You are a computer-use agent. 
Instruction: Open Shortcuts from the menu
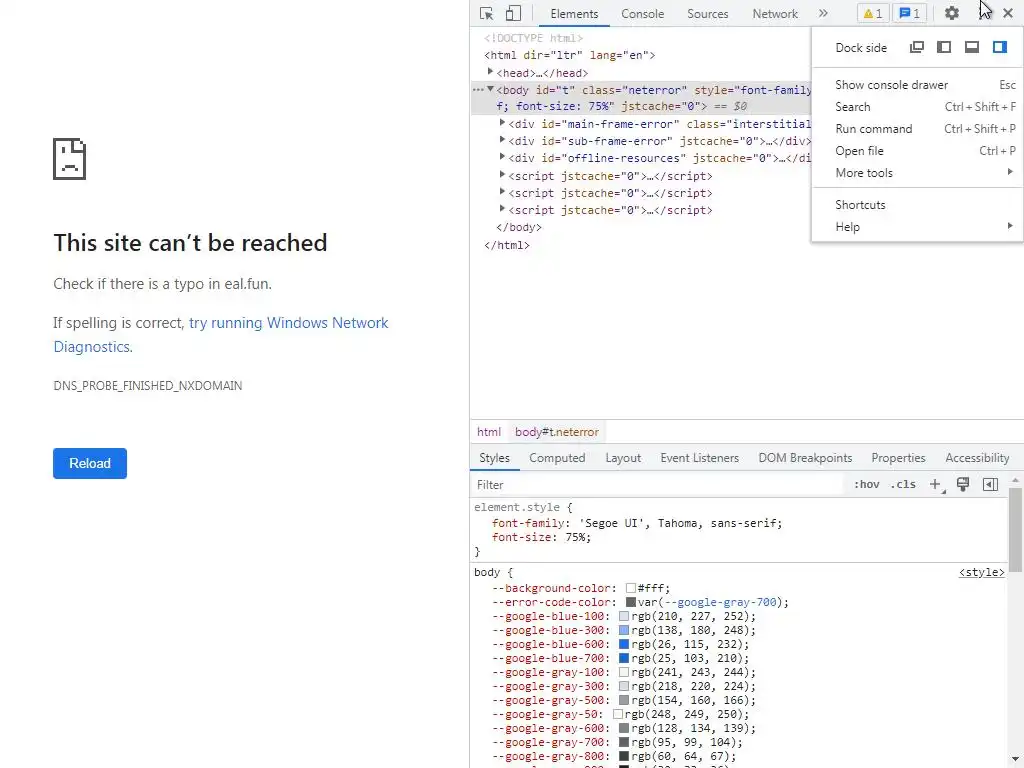918,204
